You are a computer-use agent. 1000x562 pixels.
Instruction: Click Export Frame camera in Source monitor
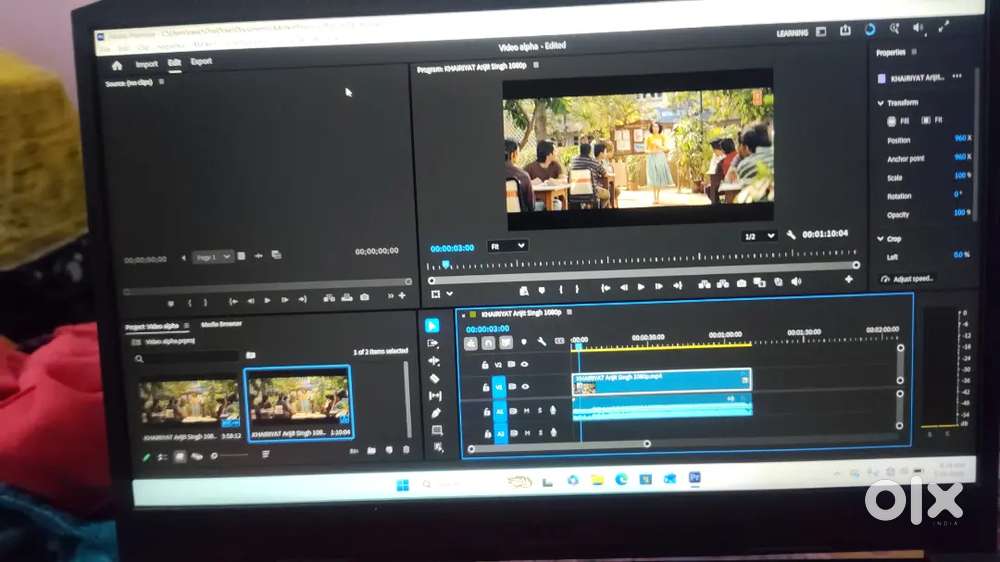pyautogui.click(x=364, y=297)
